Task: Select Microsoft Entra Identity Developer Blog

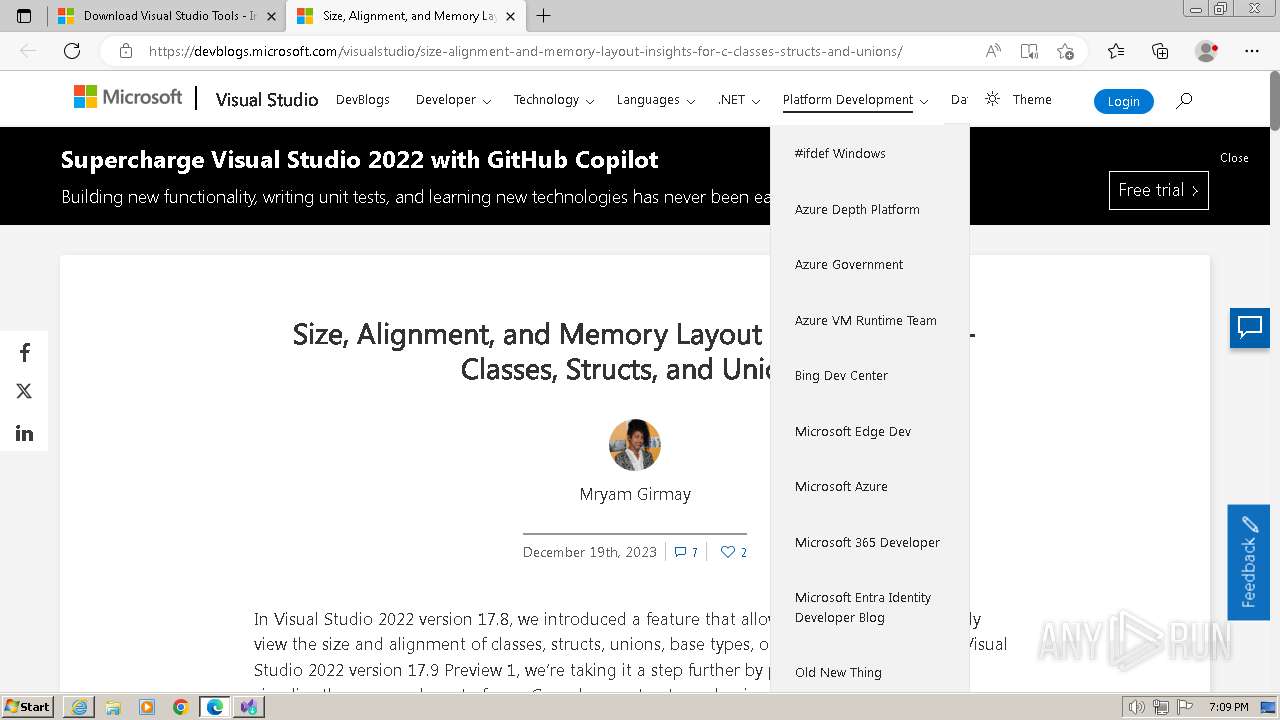Action: 870,607
